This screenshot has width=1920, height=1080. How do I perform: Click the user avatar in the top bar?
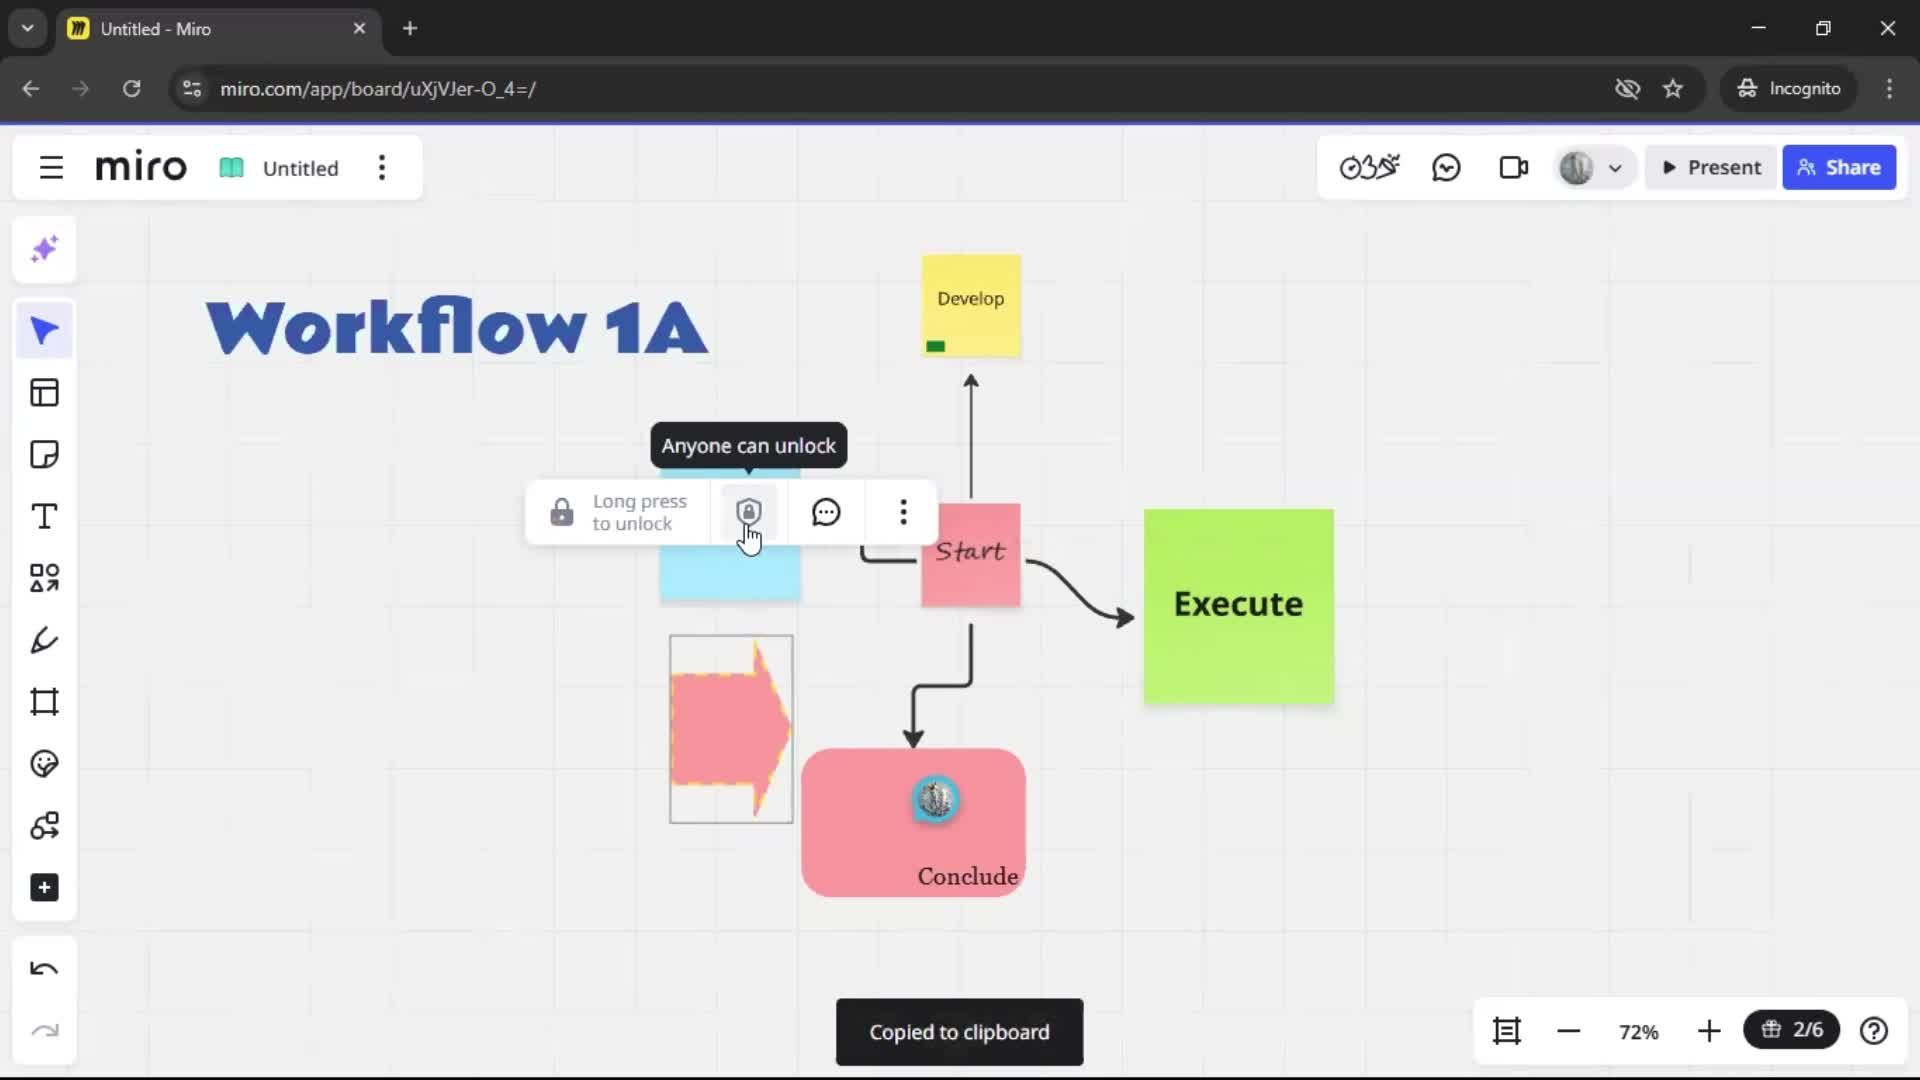pyautogui.click(x=1576, y=168)
